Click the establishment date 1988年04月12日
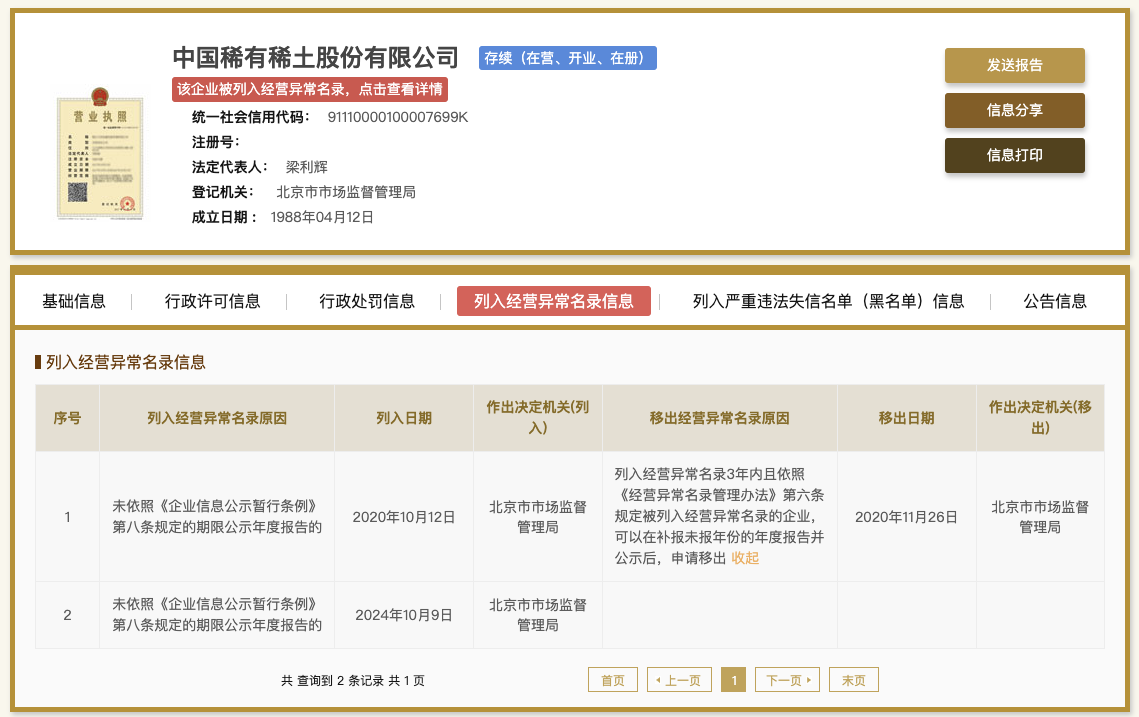This screenshot has width=1139, height=717. [x=322, y=217]
